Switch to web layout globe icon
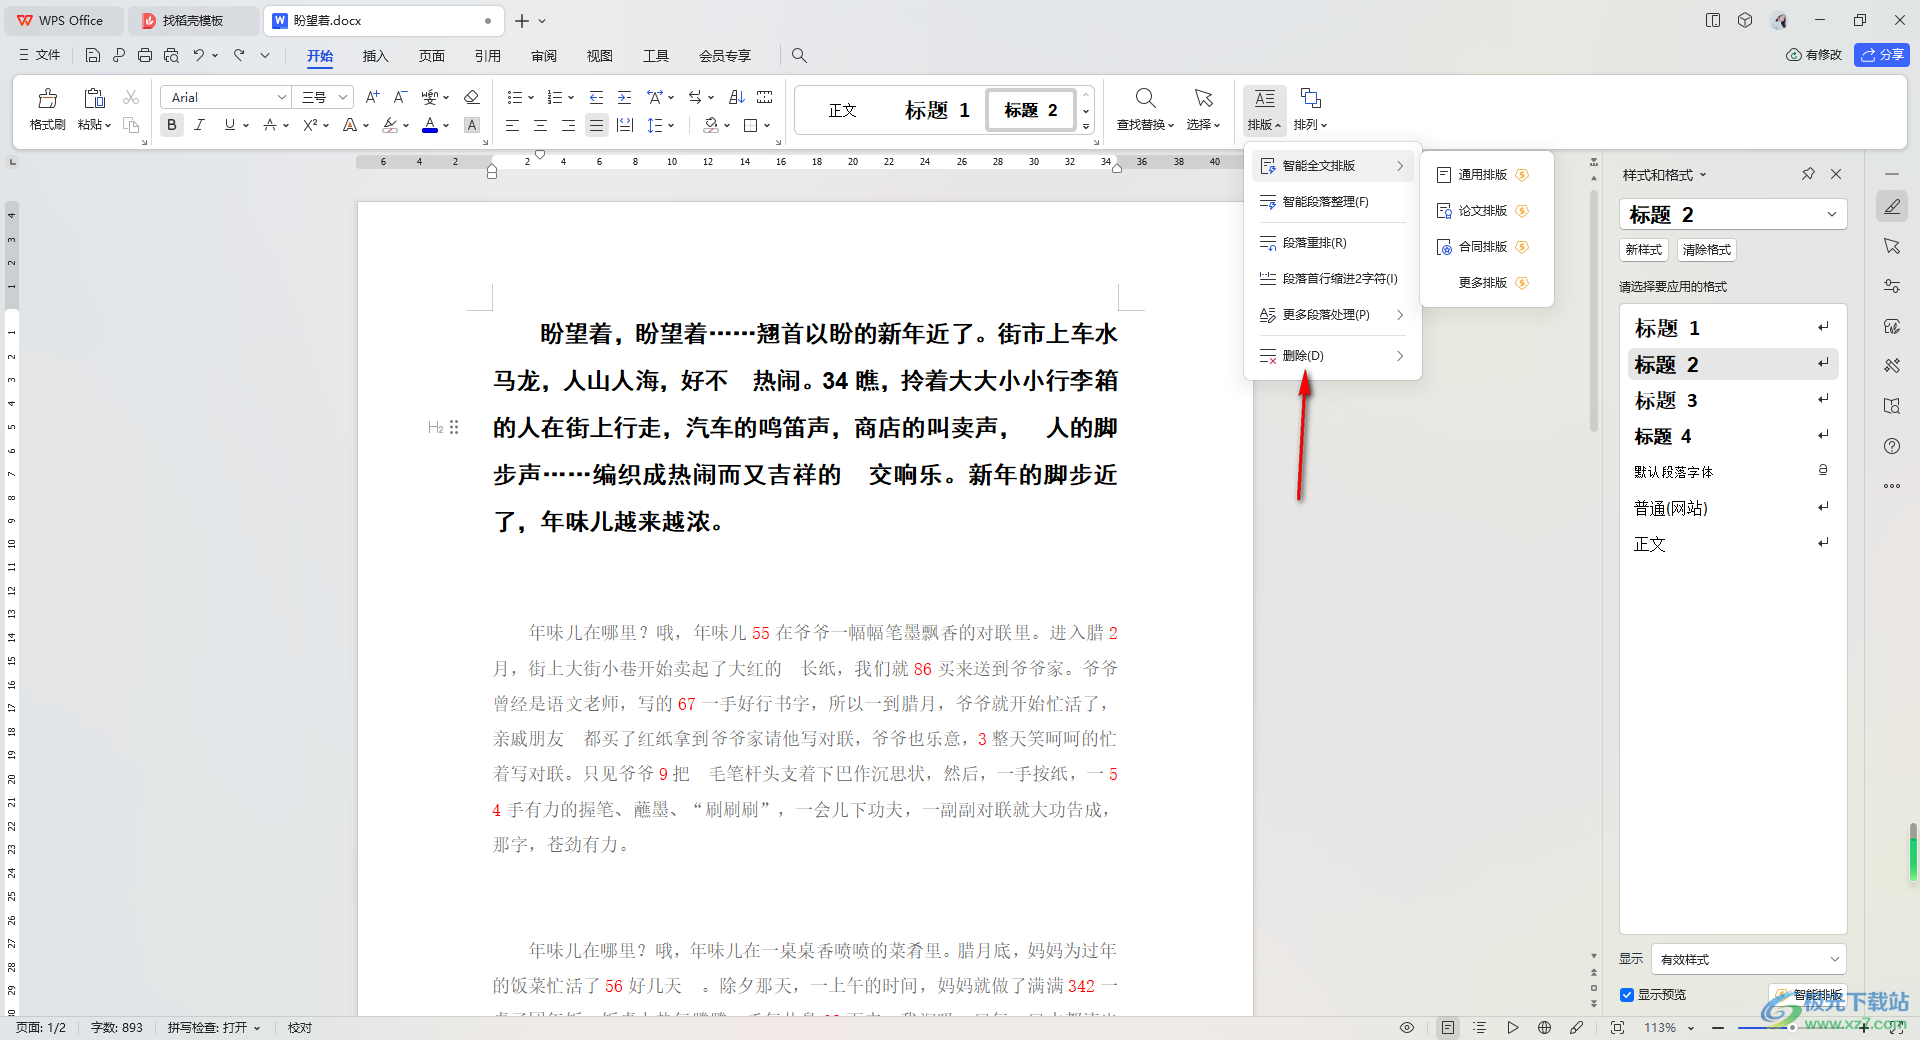The height and width of the screenshot is (1040, 1920). click(x=1545, y=1027)
